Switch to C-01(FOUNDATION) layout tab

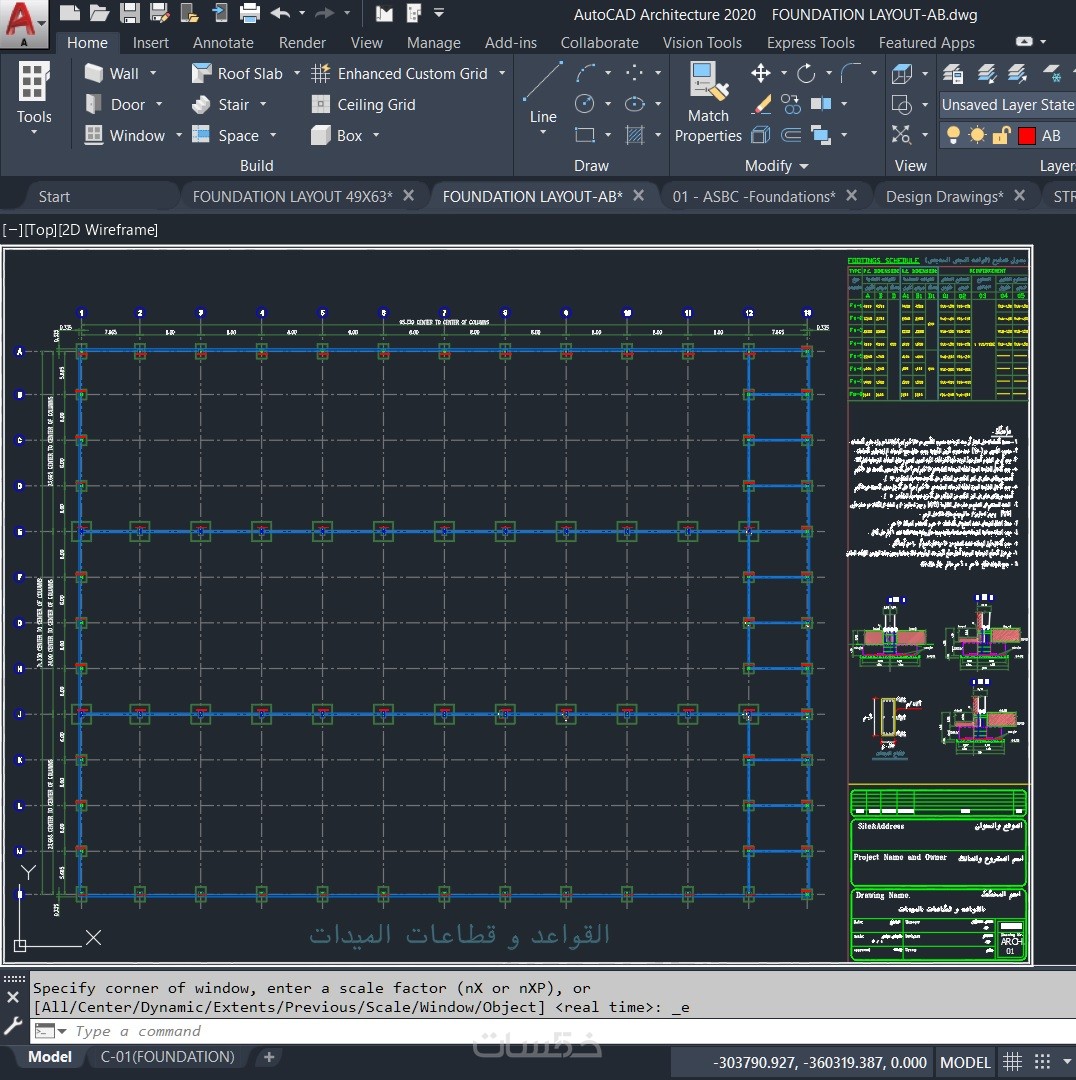click(x=168, y=1057)
